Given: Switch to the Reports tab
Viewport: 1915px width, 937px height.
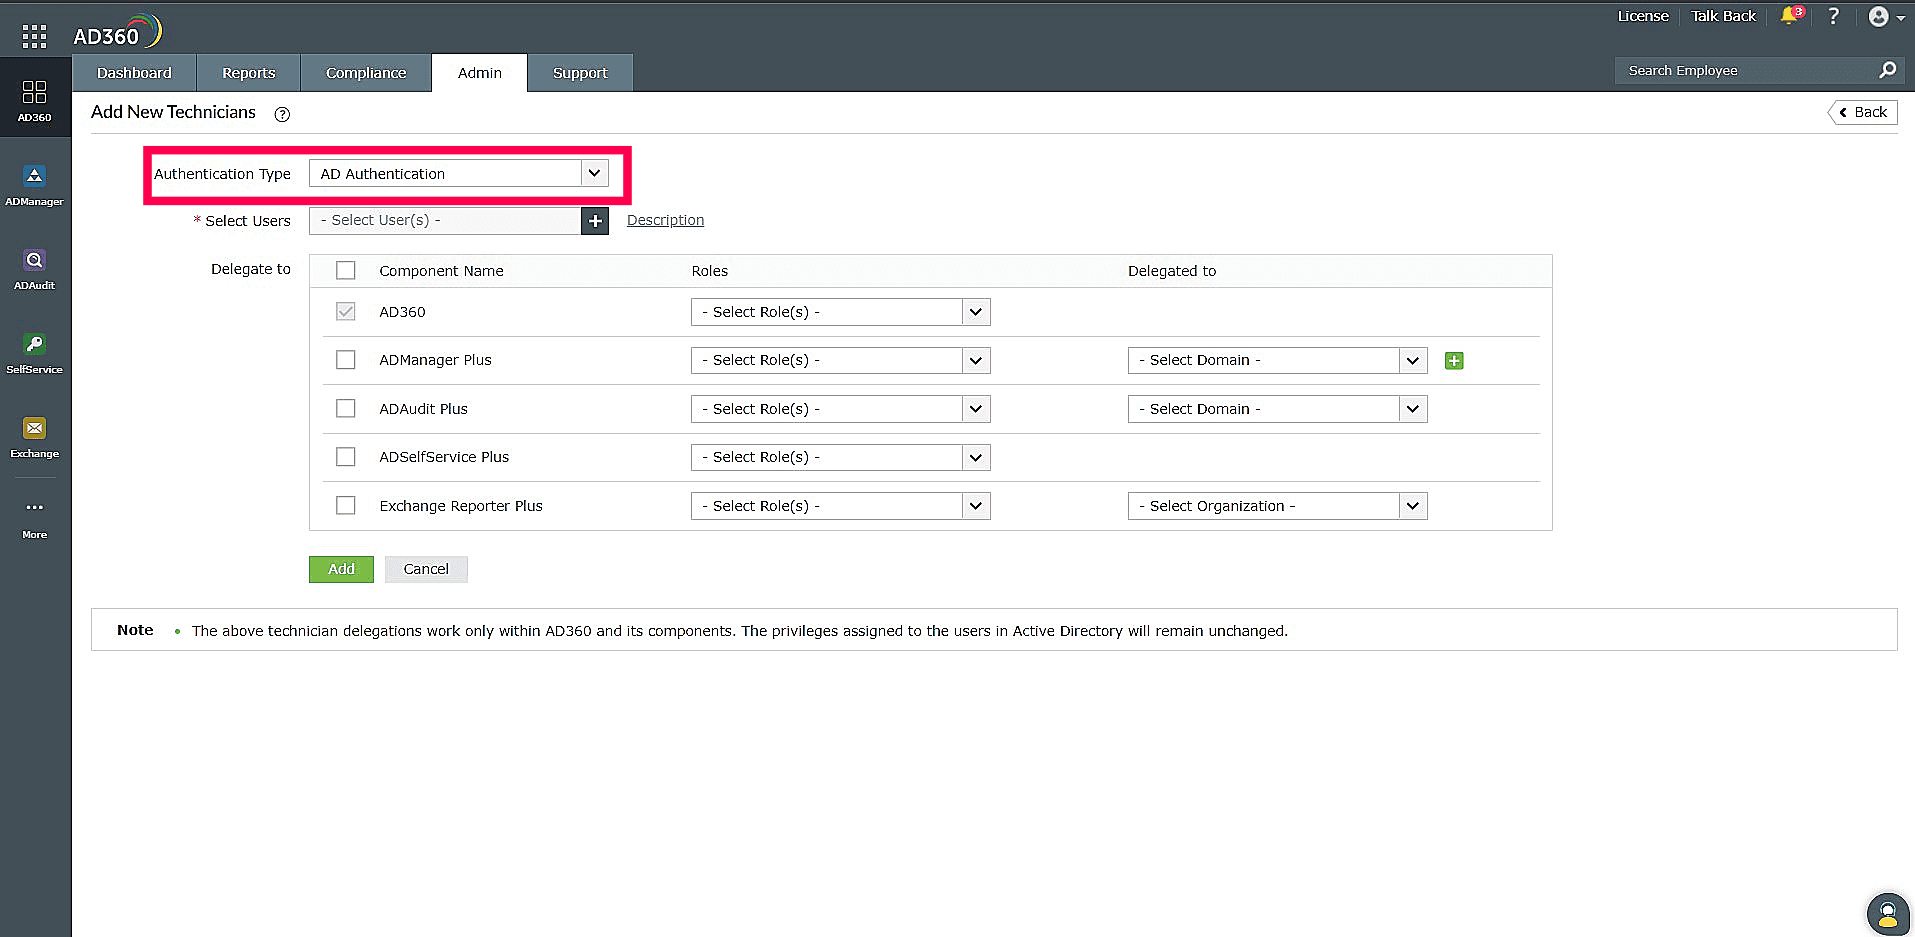Looking at the screenshot, I should 247,72.
